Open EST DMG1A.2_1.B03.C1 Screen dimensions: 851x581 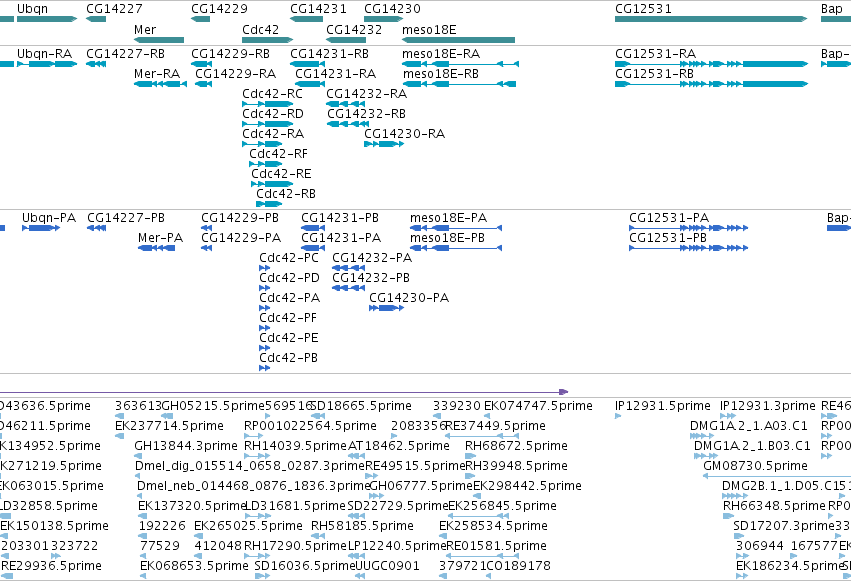click(x=752, y=446)
